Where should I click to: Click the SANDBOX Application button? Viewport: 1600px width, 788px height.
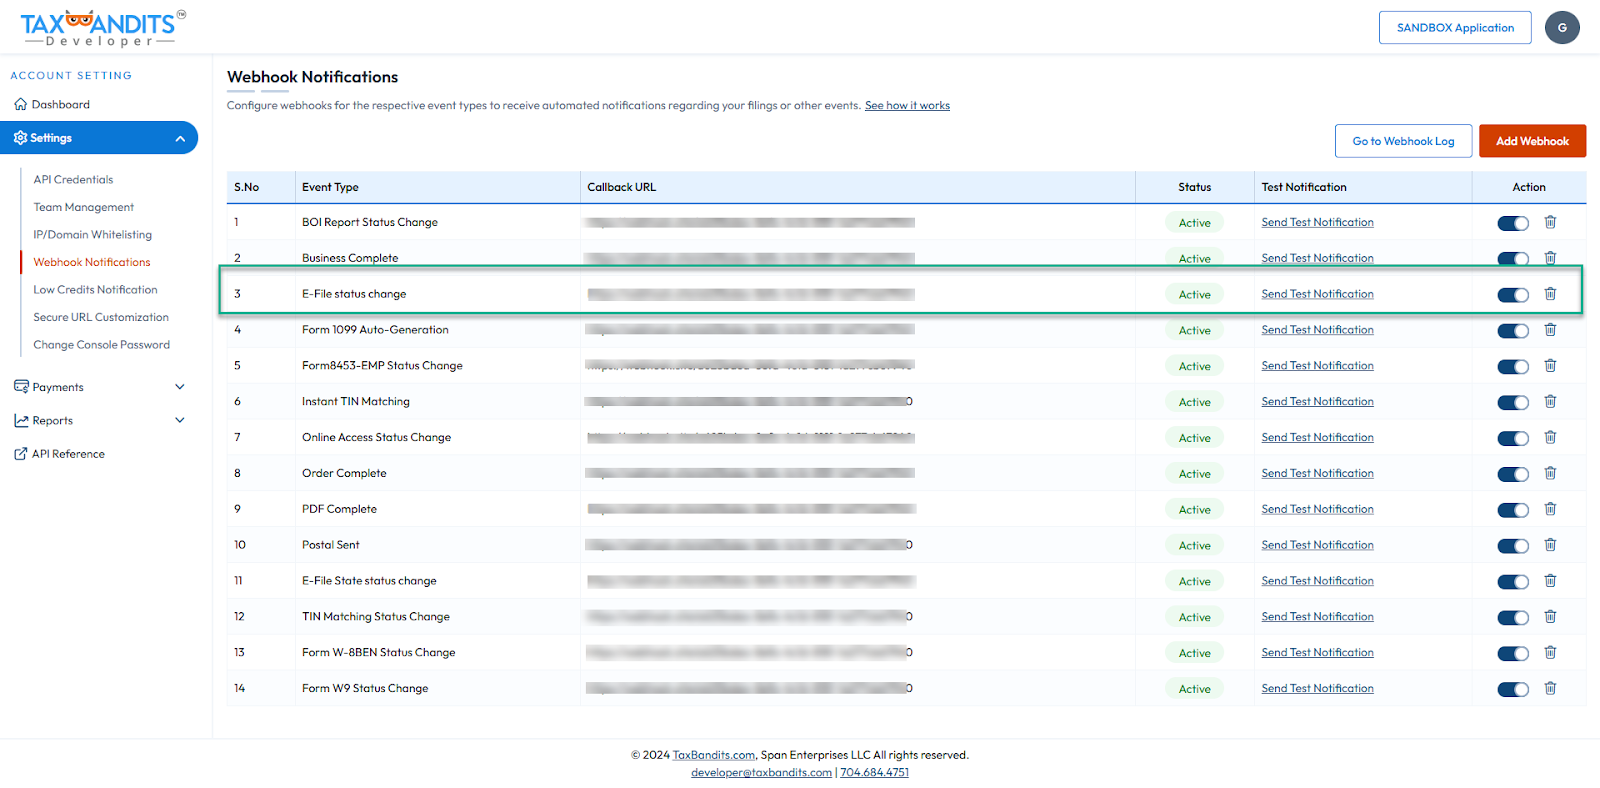click(x=1455, y=28)
